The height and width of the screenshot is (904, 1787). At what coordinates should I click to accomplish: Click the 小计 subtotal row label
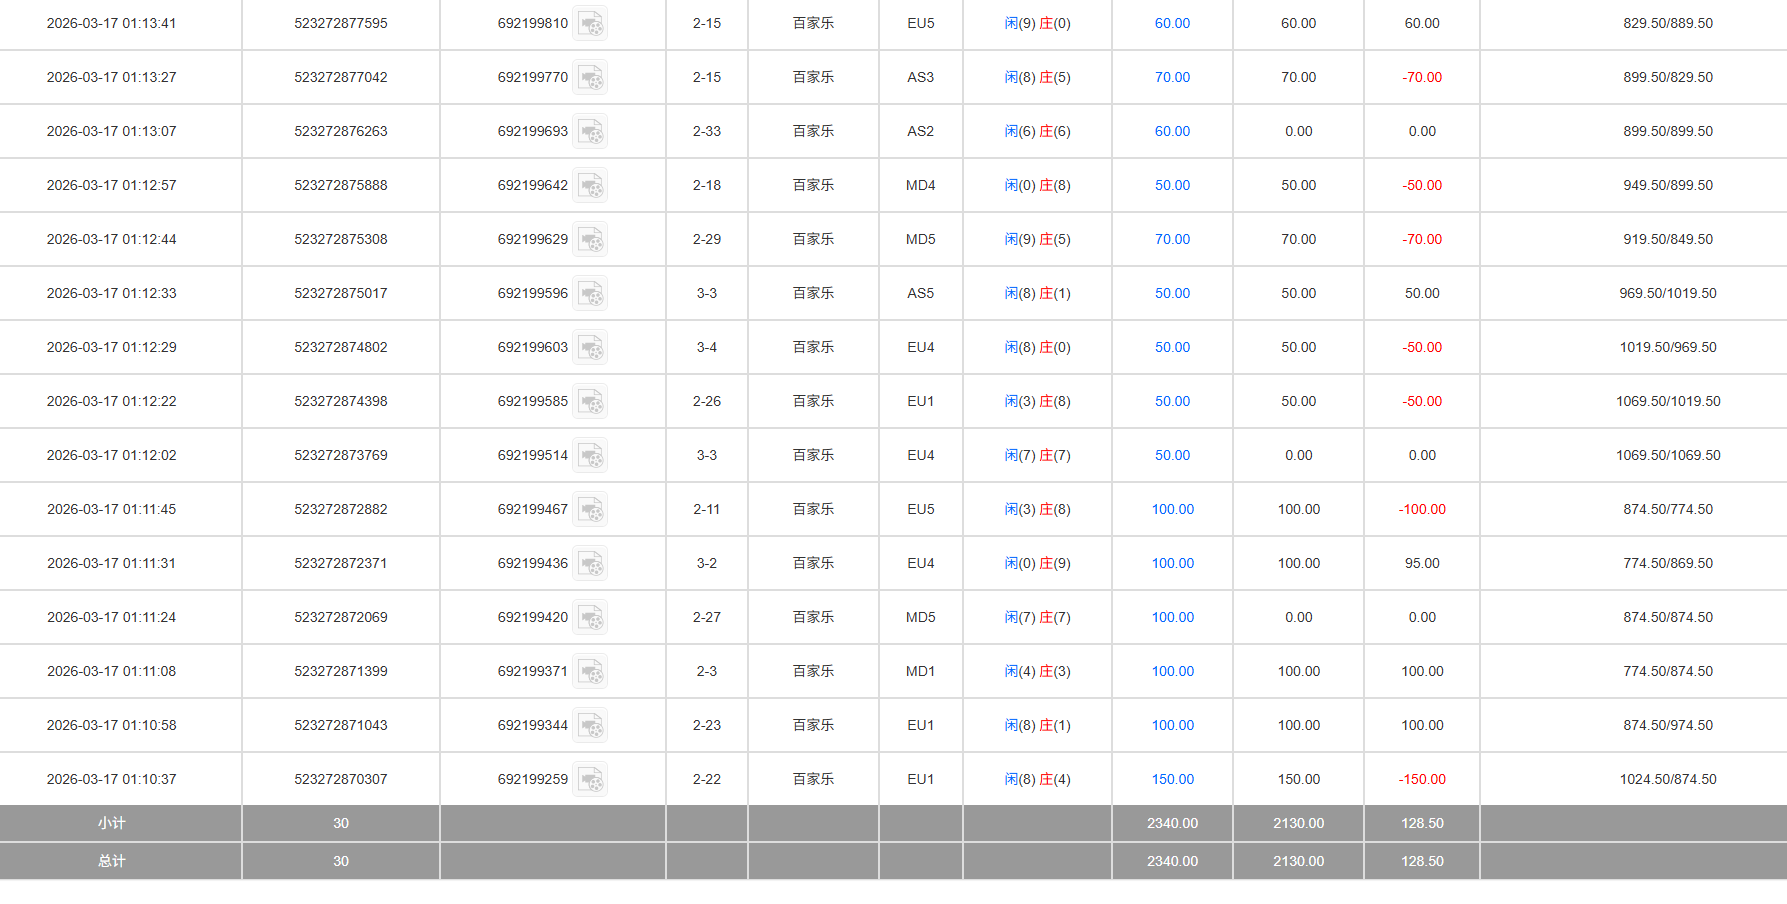(111, 823)
